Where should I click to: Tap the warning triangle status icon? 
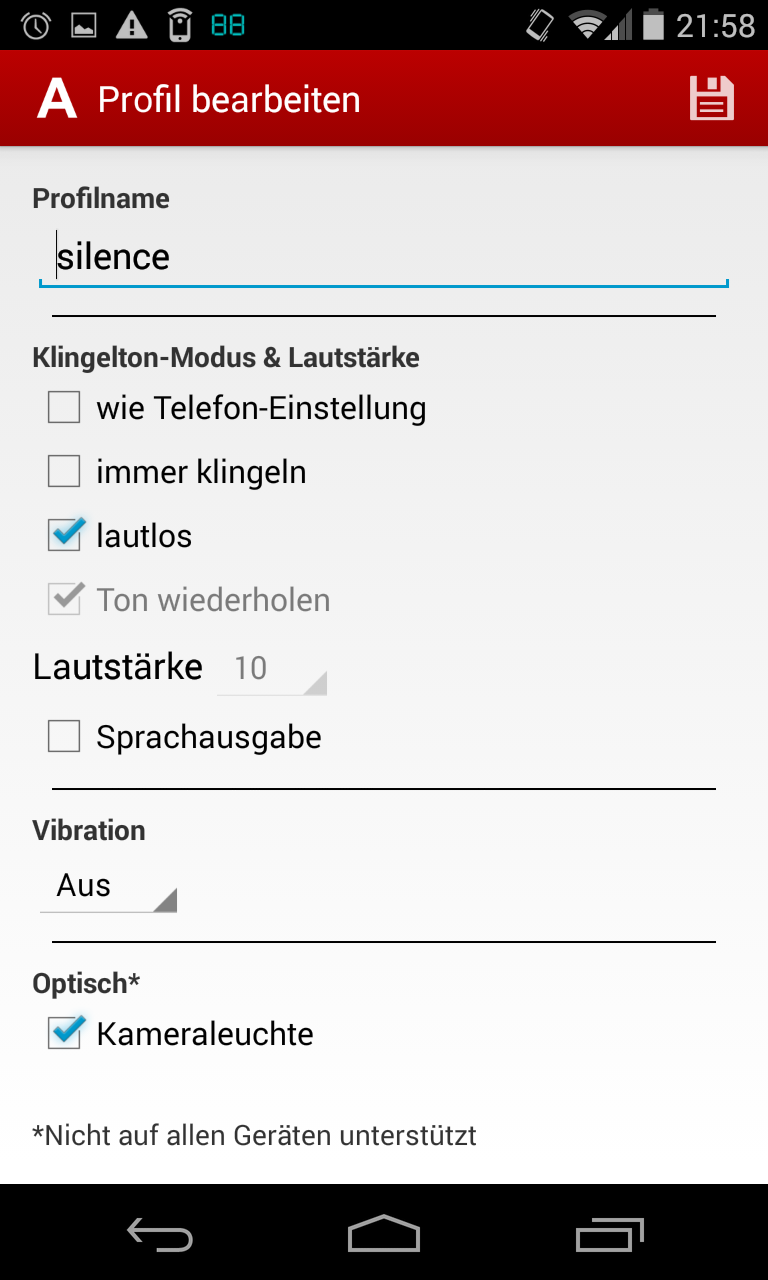131,25
